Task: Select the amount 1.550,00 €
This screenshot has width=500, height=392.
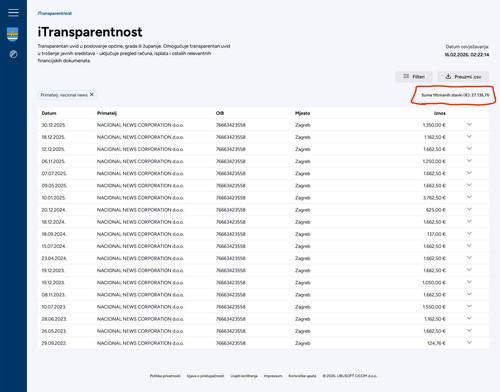Action: 434,307
